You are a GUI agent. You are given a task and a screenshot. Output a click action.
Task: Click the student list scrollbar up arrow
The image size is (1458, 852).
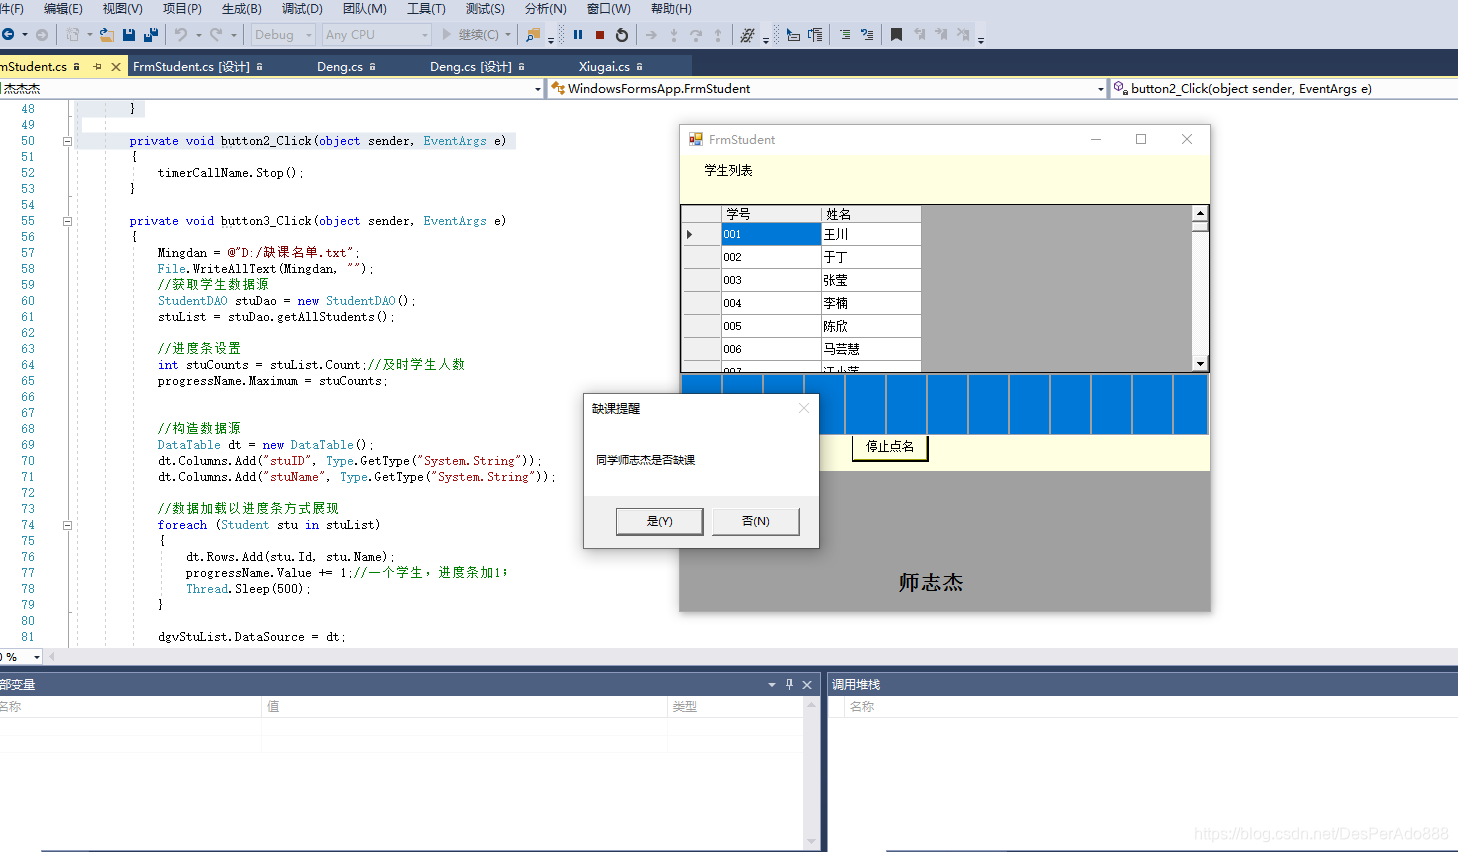pyautogui.click(x=1200, y=213)
